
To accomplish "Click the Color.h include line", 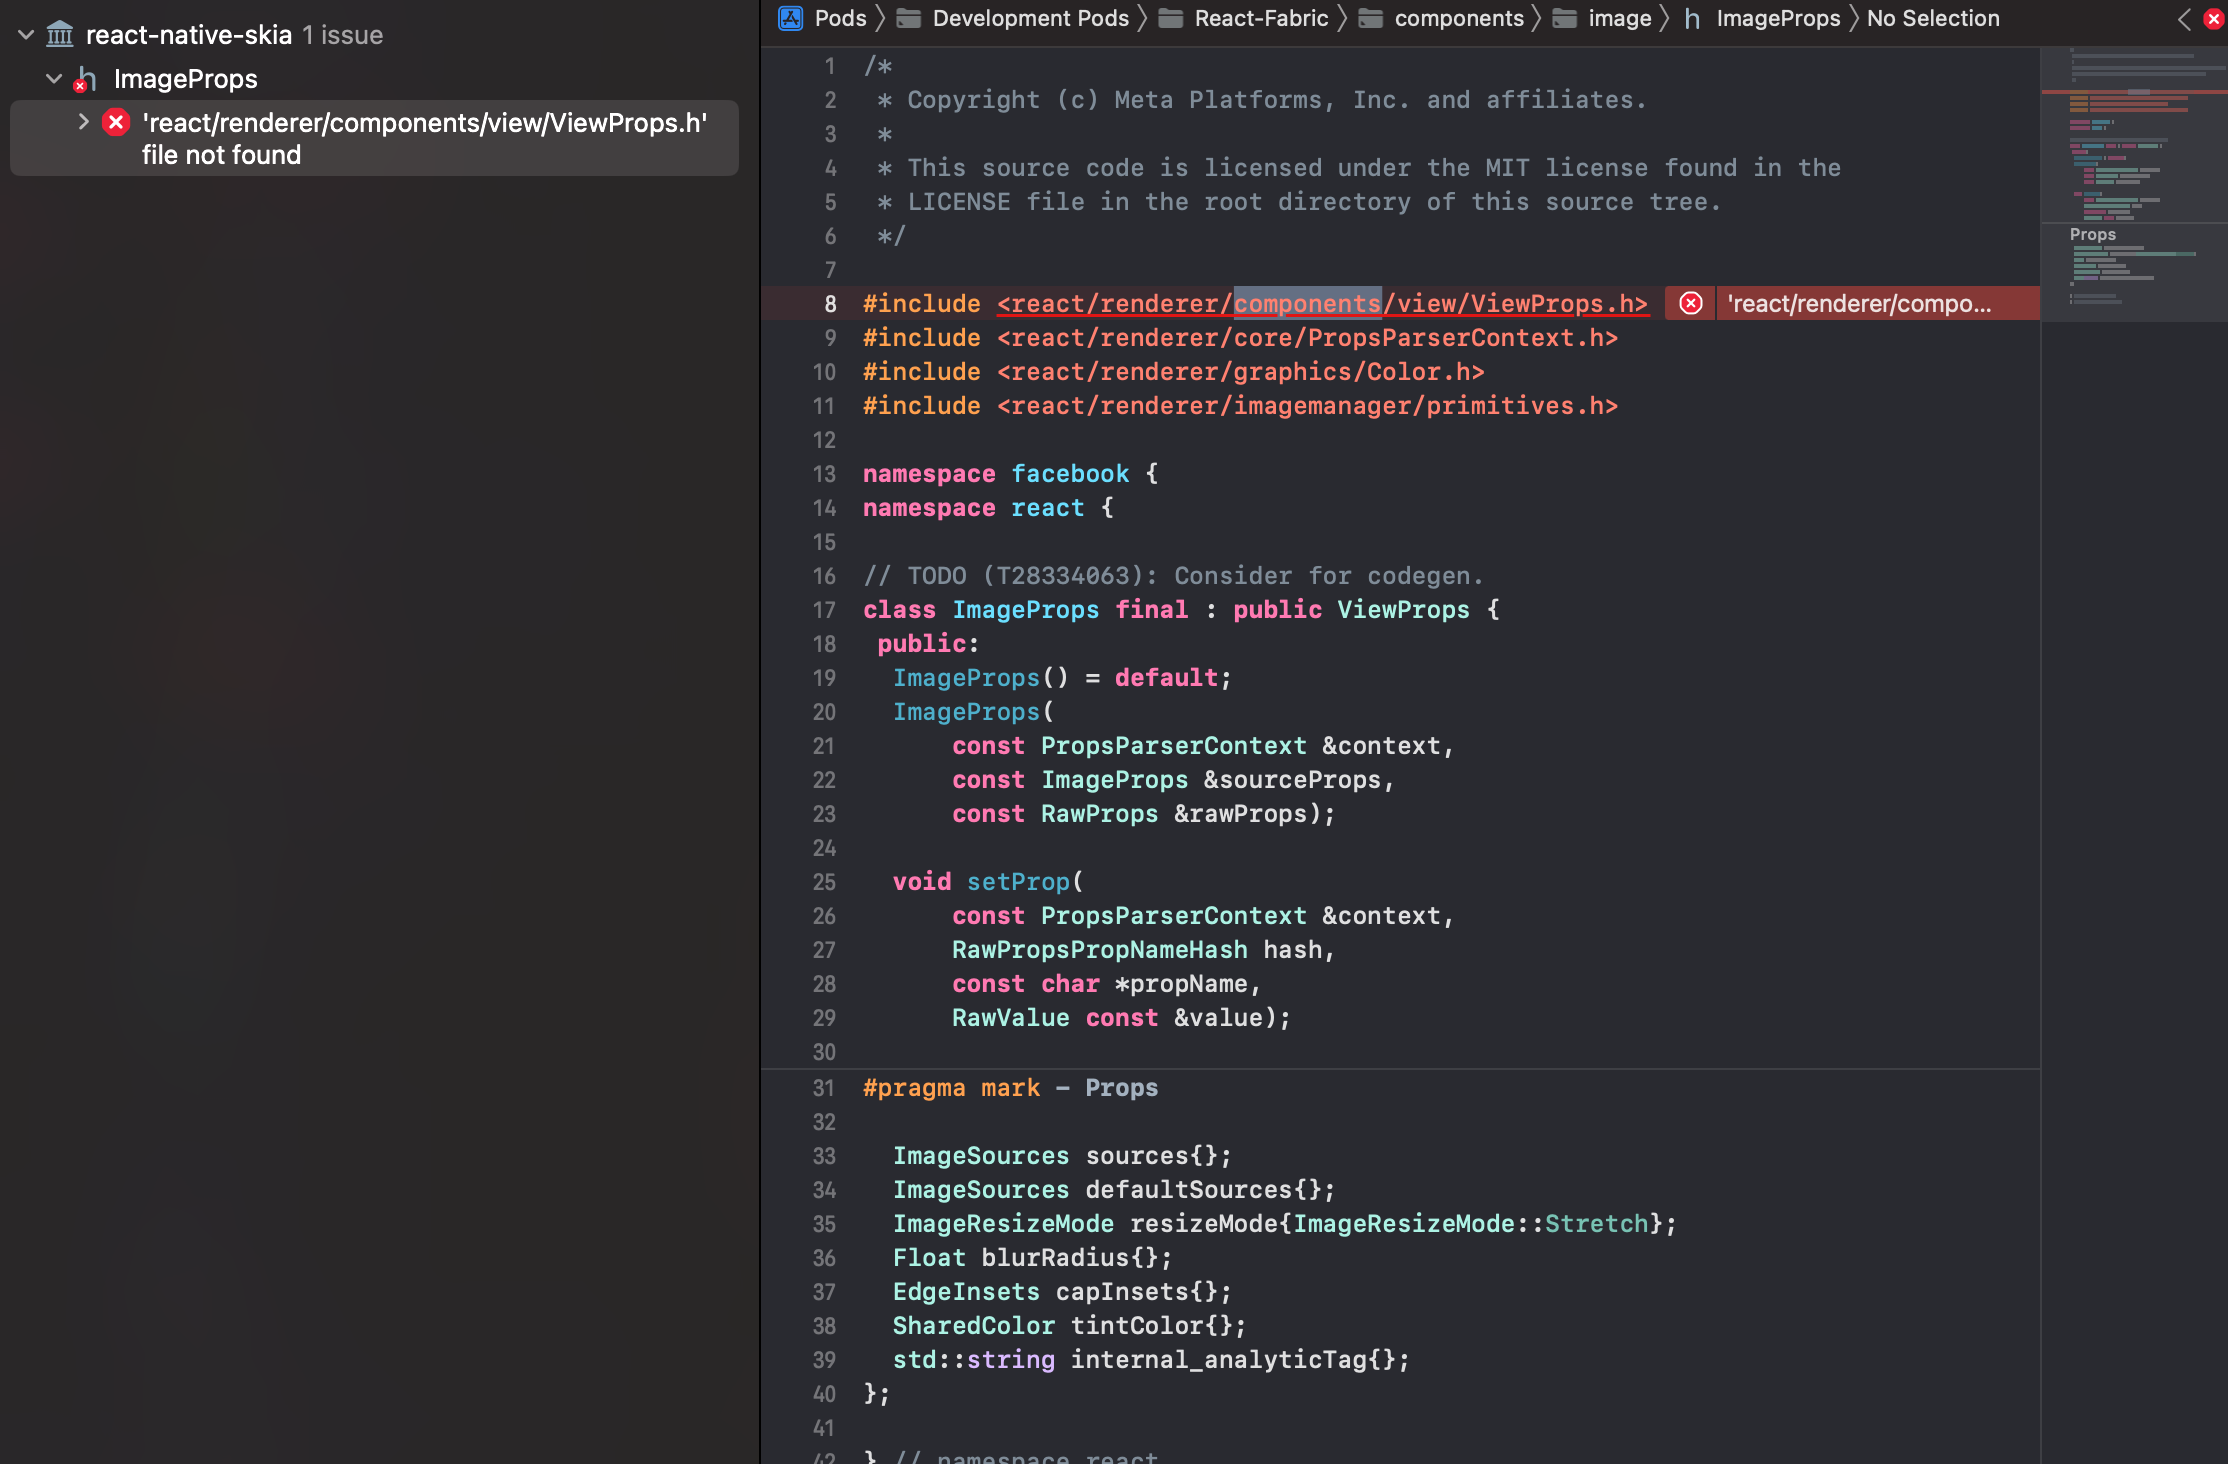I will pos(1174,372).
